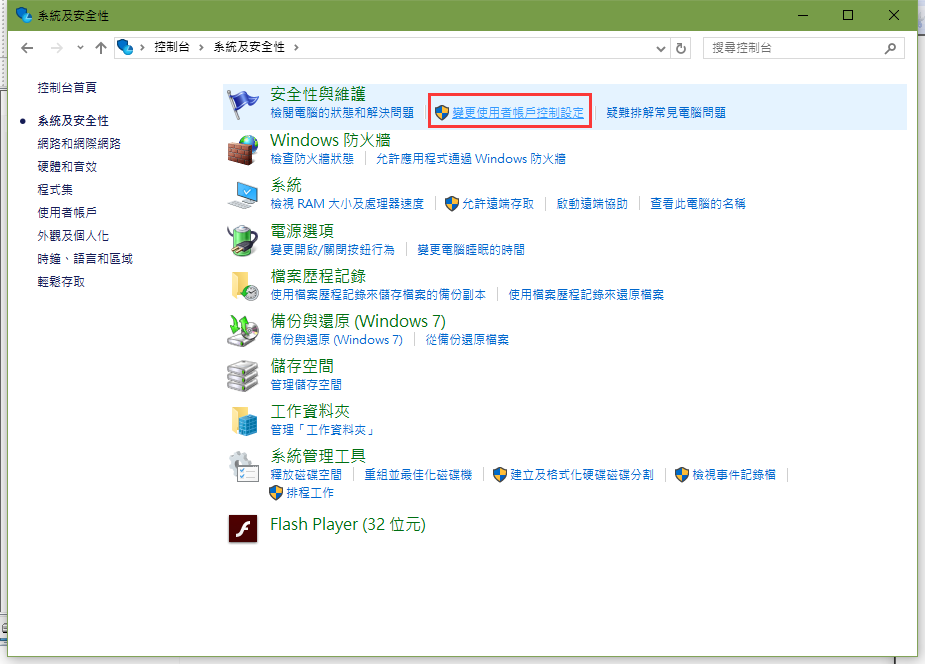Open 疑難排解常見電腦問題 link
The width and height of the screenshot is (925, 664).
(666, 113)
